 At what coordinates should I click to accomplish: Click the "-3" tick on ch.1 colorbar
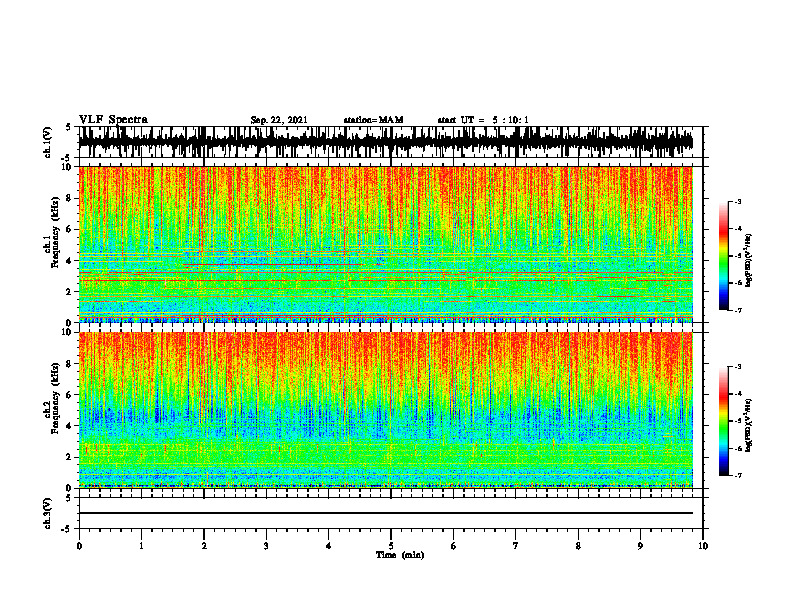(x=738, y=202)
